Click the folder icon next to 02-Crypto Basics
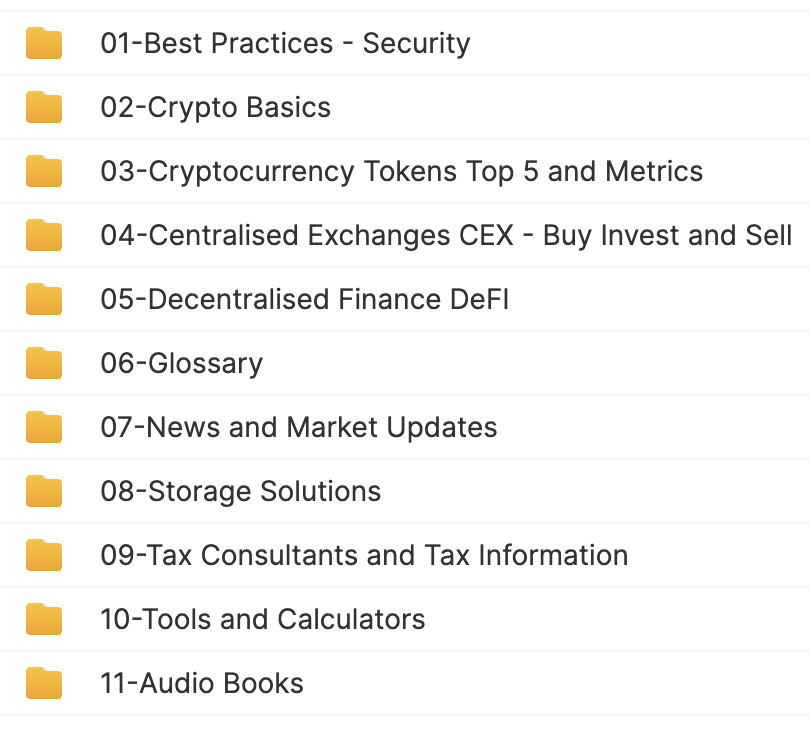 click(x=44, y=108)
